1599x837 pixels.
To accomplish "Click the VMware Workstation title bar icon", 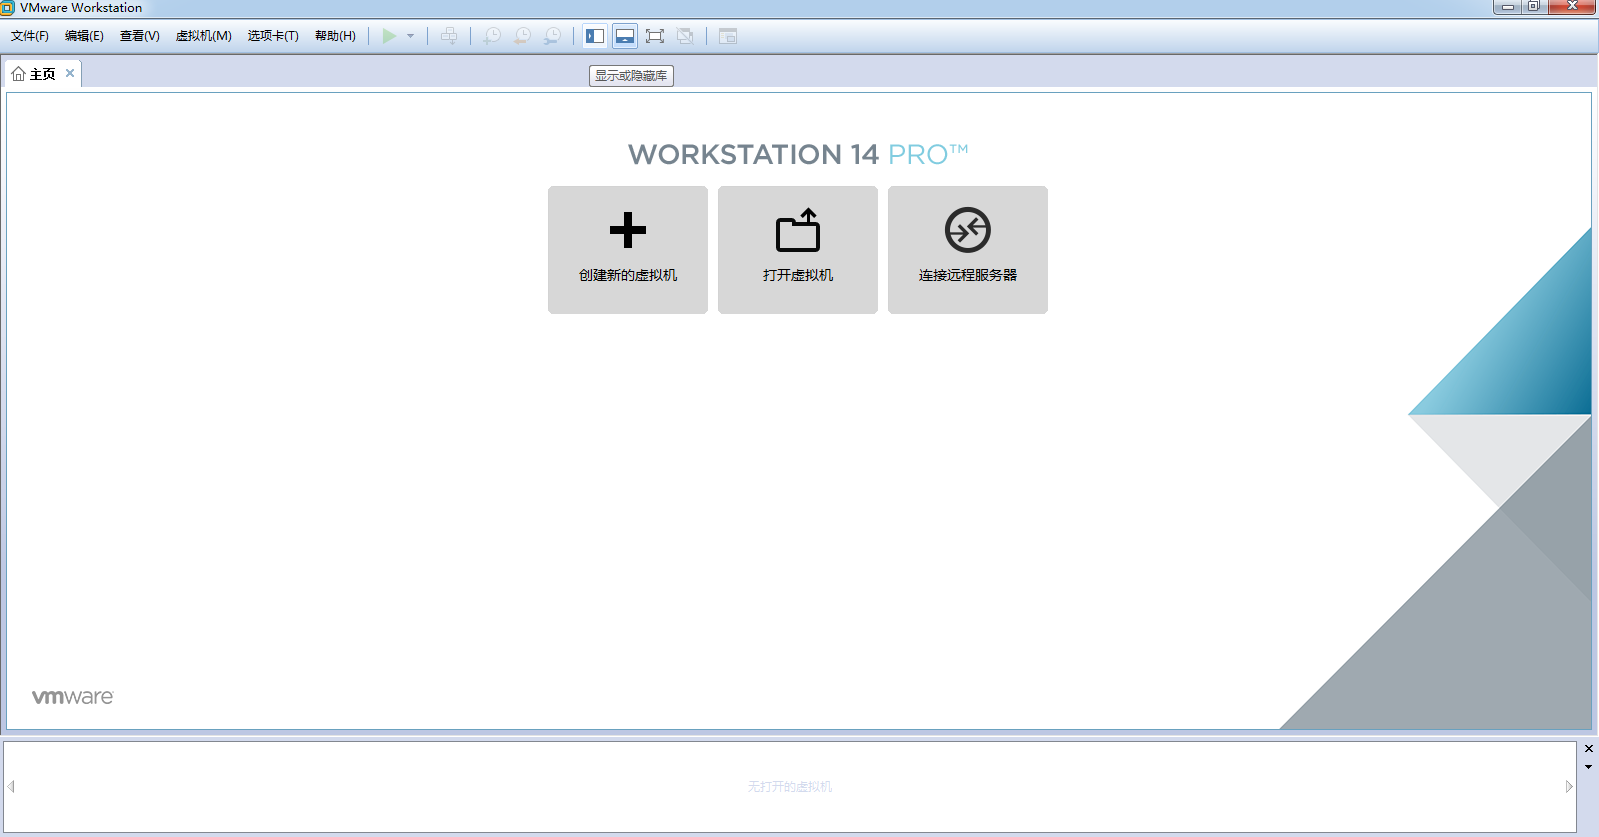I will pyautogui.click(x=8, y=8).
